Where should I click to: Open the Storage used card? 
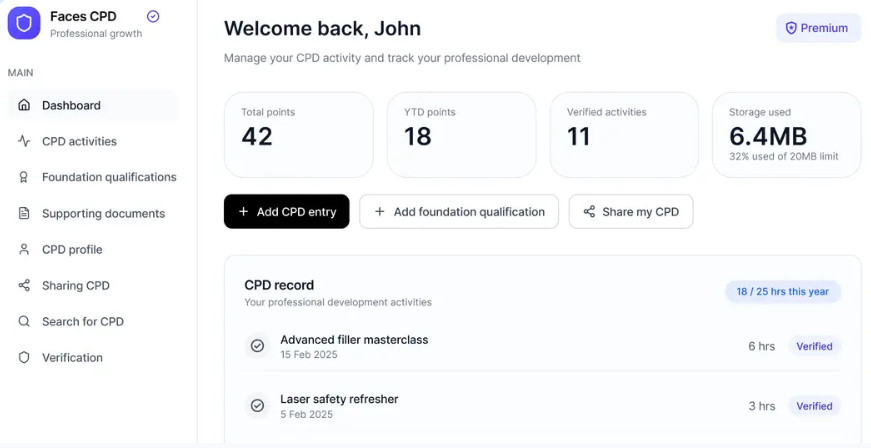[x=787, y=135]
